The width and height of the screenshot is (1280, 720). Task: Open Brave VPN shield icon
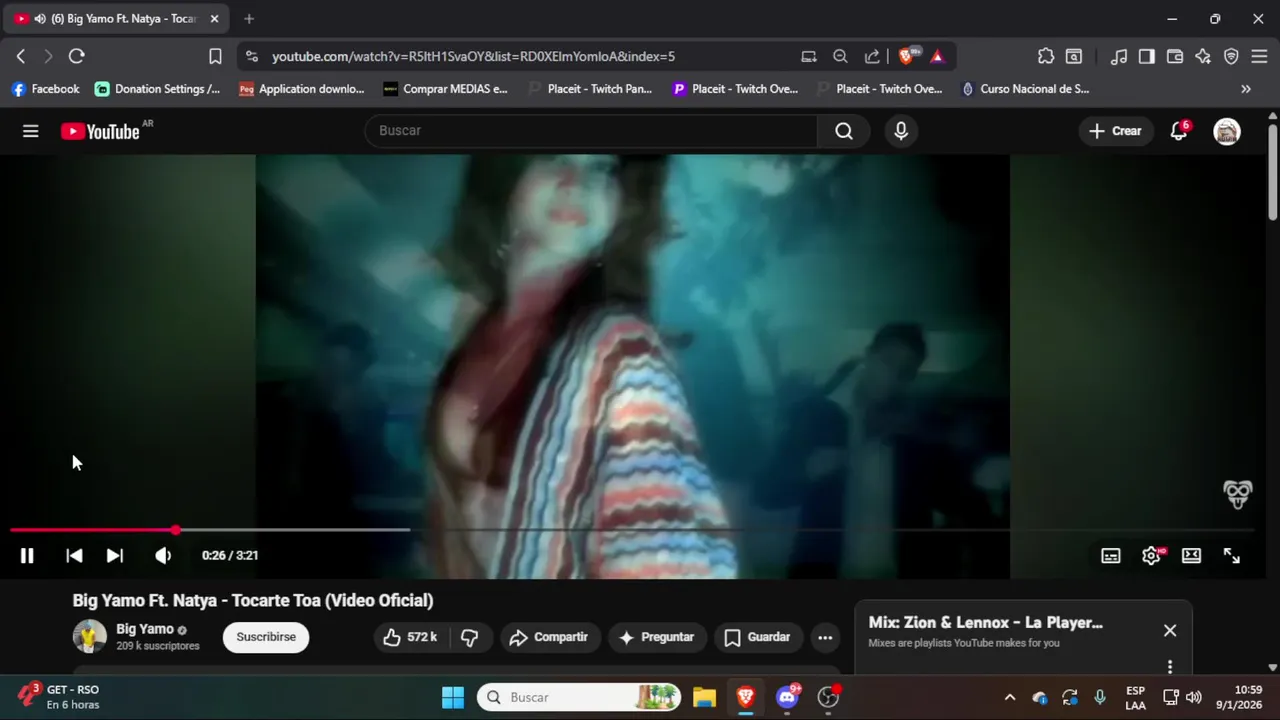1231,57
